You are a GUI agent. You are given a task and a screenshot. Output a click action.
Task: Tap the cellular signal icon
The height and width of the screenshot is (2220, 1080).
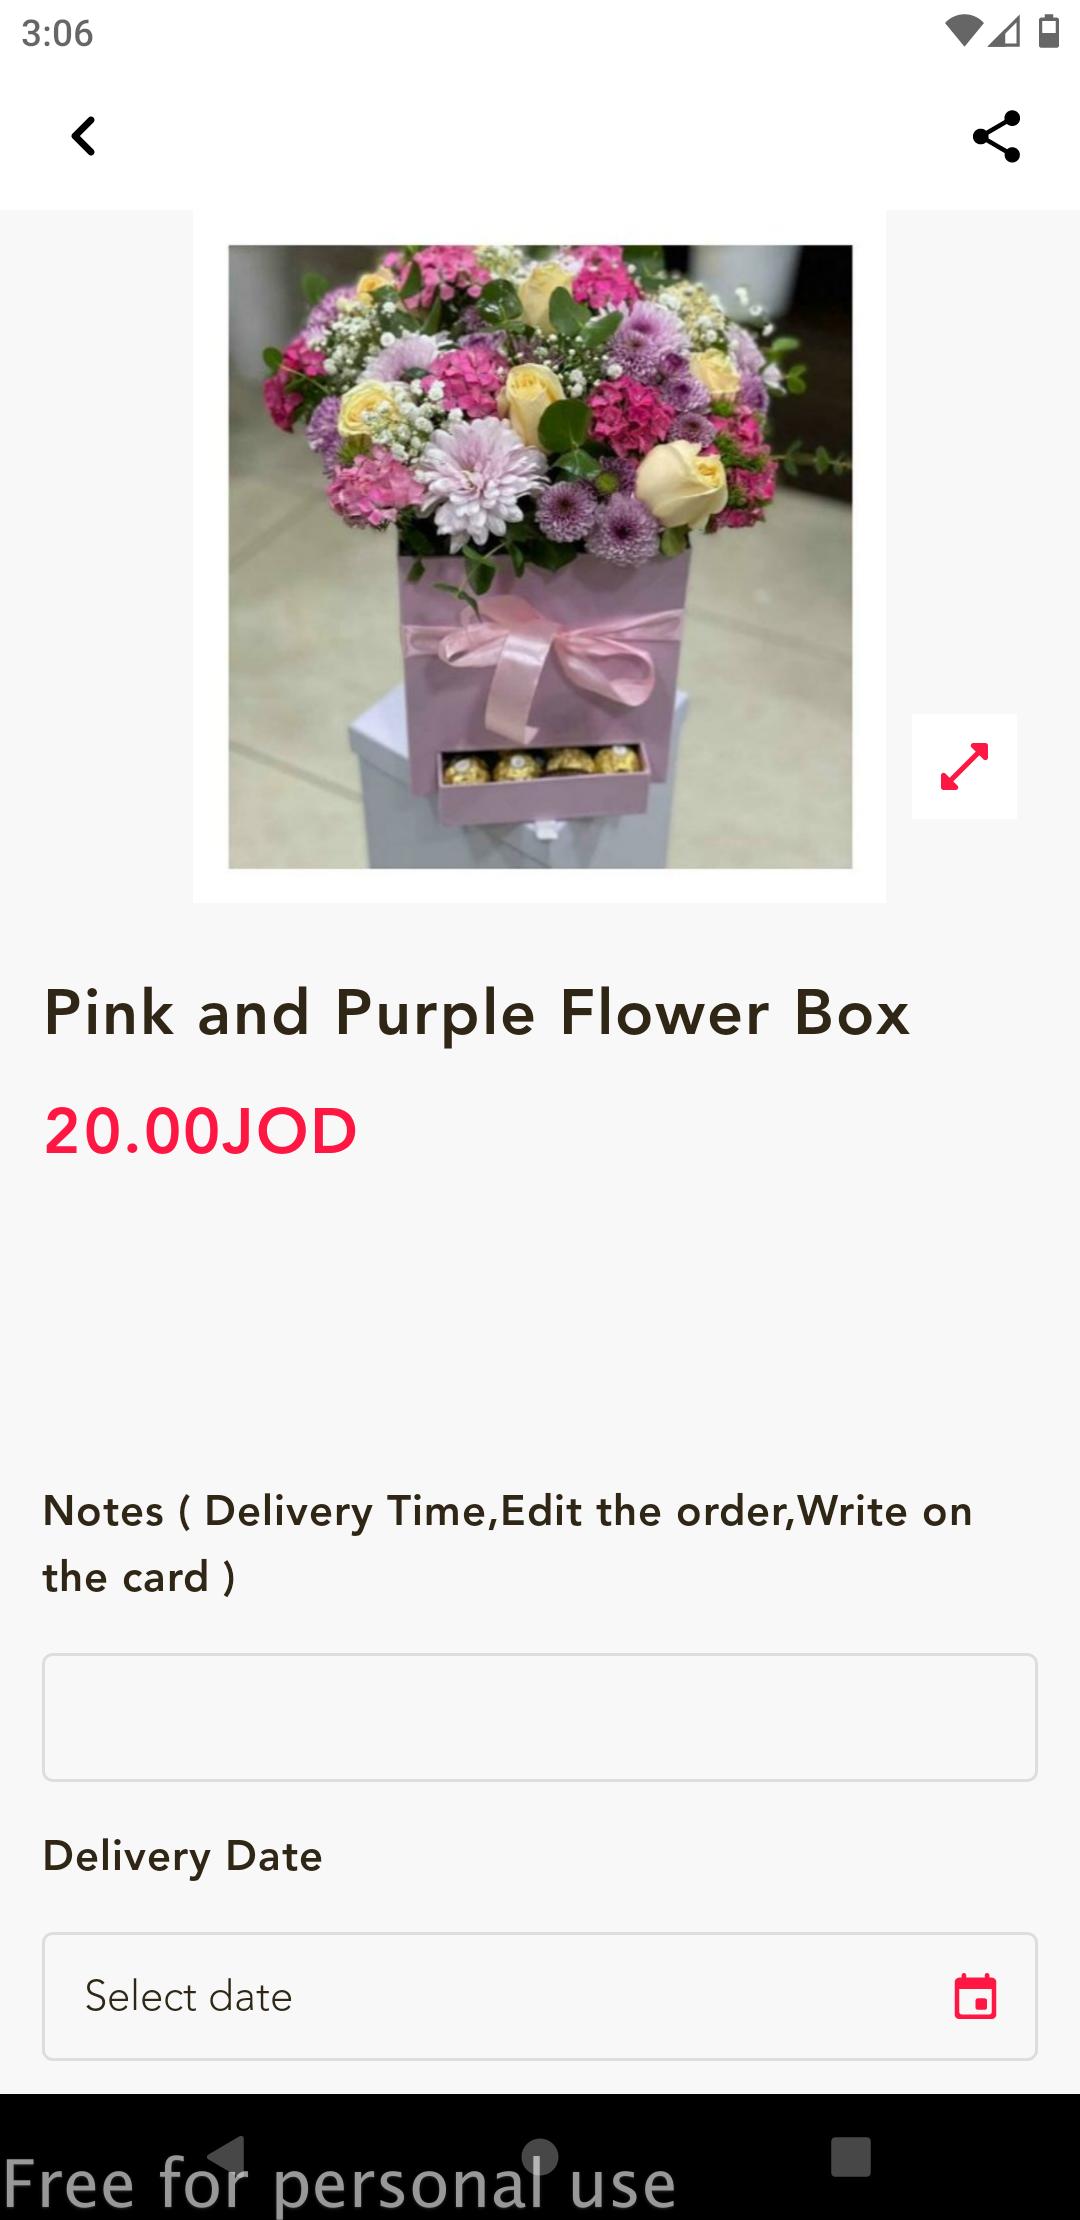click(x=1005, y=32)
